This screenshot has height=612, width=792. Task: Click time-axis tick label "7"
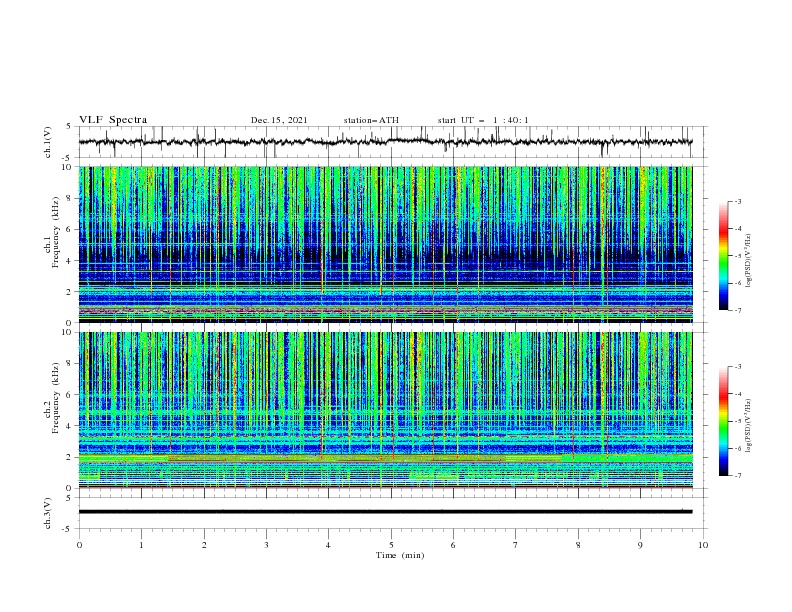(516, 545)
